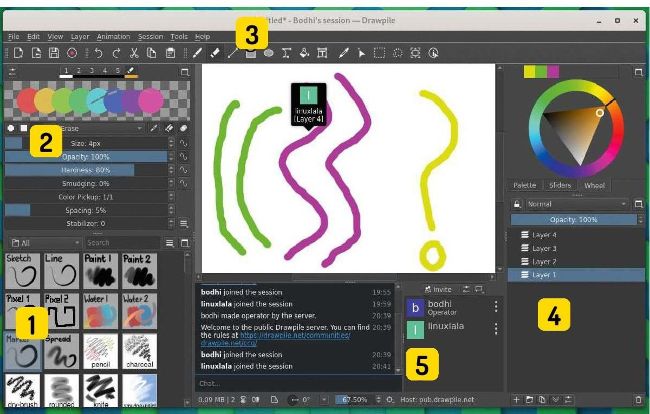Image resolution: width=650 pixels, height=414 pixels.
Task: Open the layer blend mode Normal dropdown
Action: click(570, 203)
